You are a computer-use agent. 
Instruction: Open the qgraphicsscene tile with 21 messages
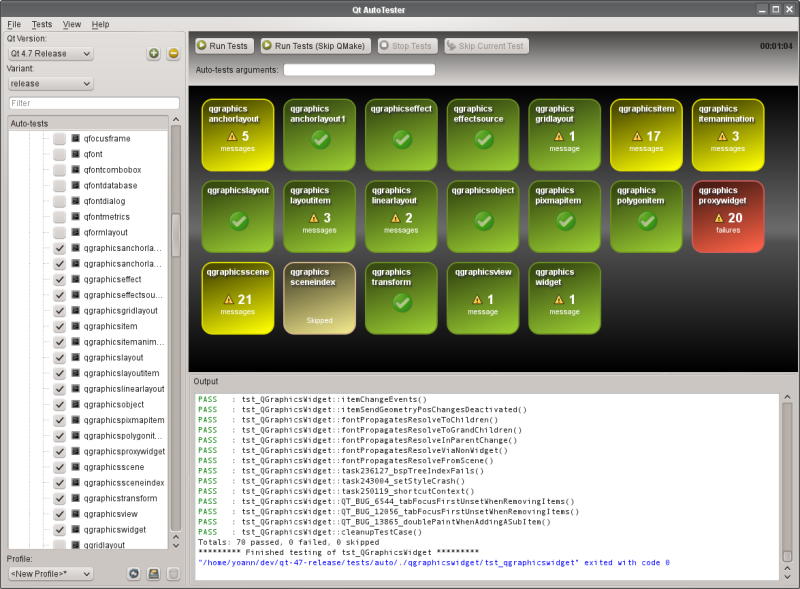tap(238, 298)
